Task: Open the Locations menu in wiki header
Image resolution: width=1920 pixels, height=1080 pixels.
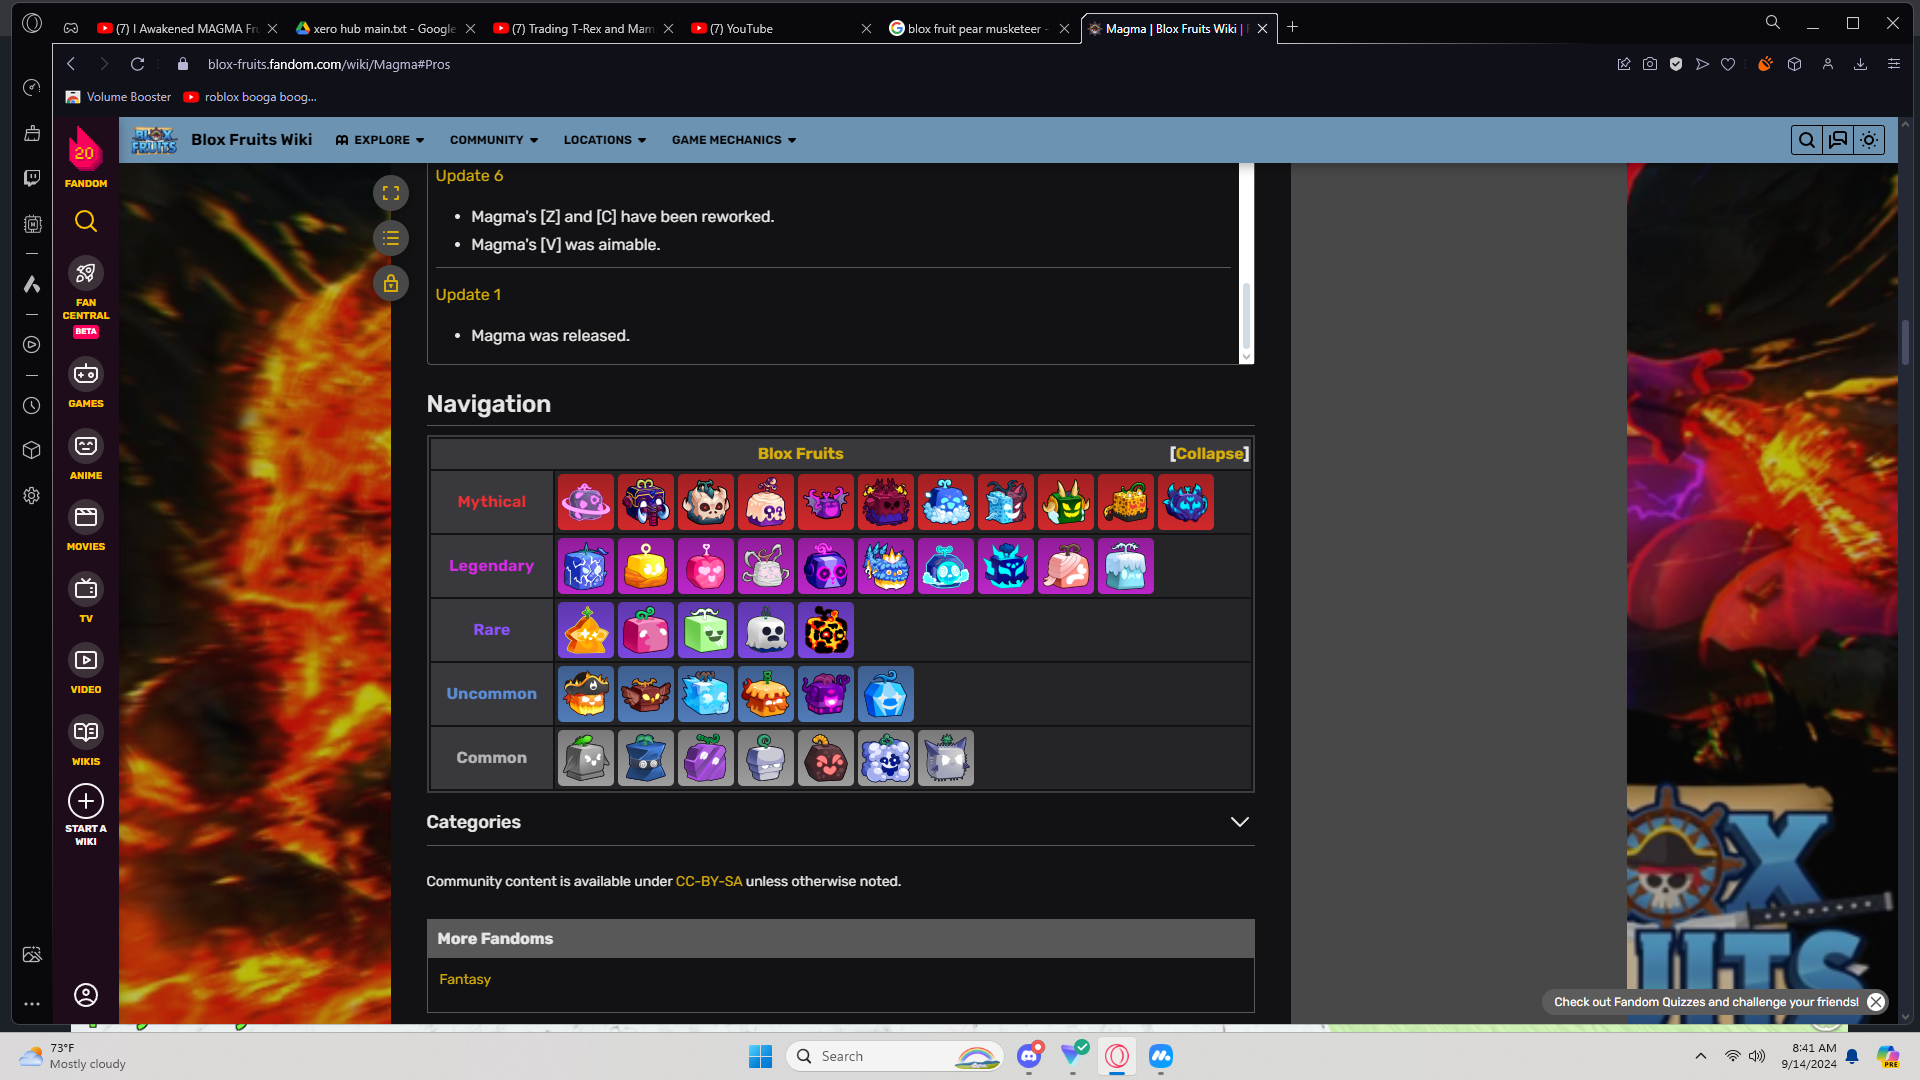Action: tap(605, 140)
